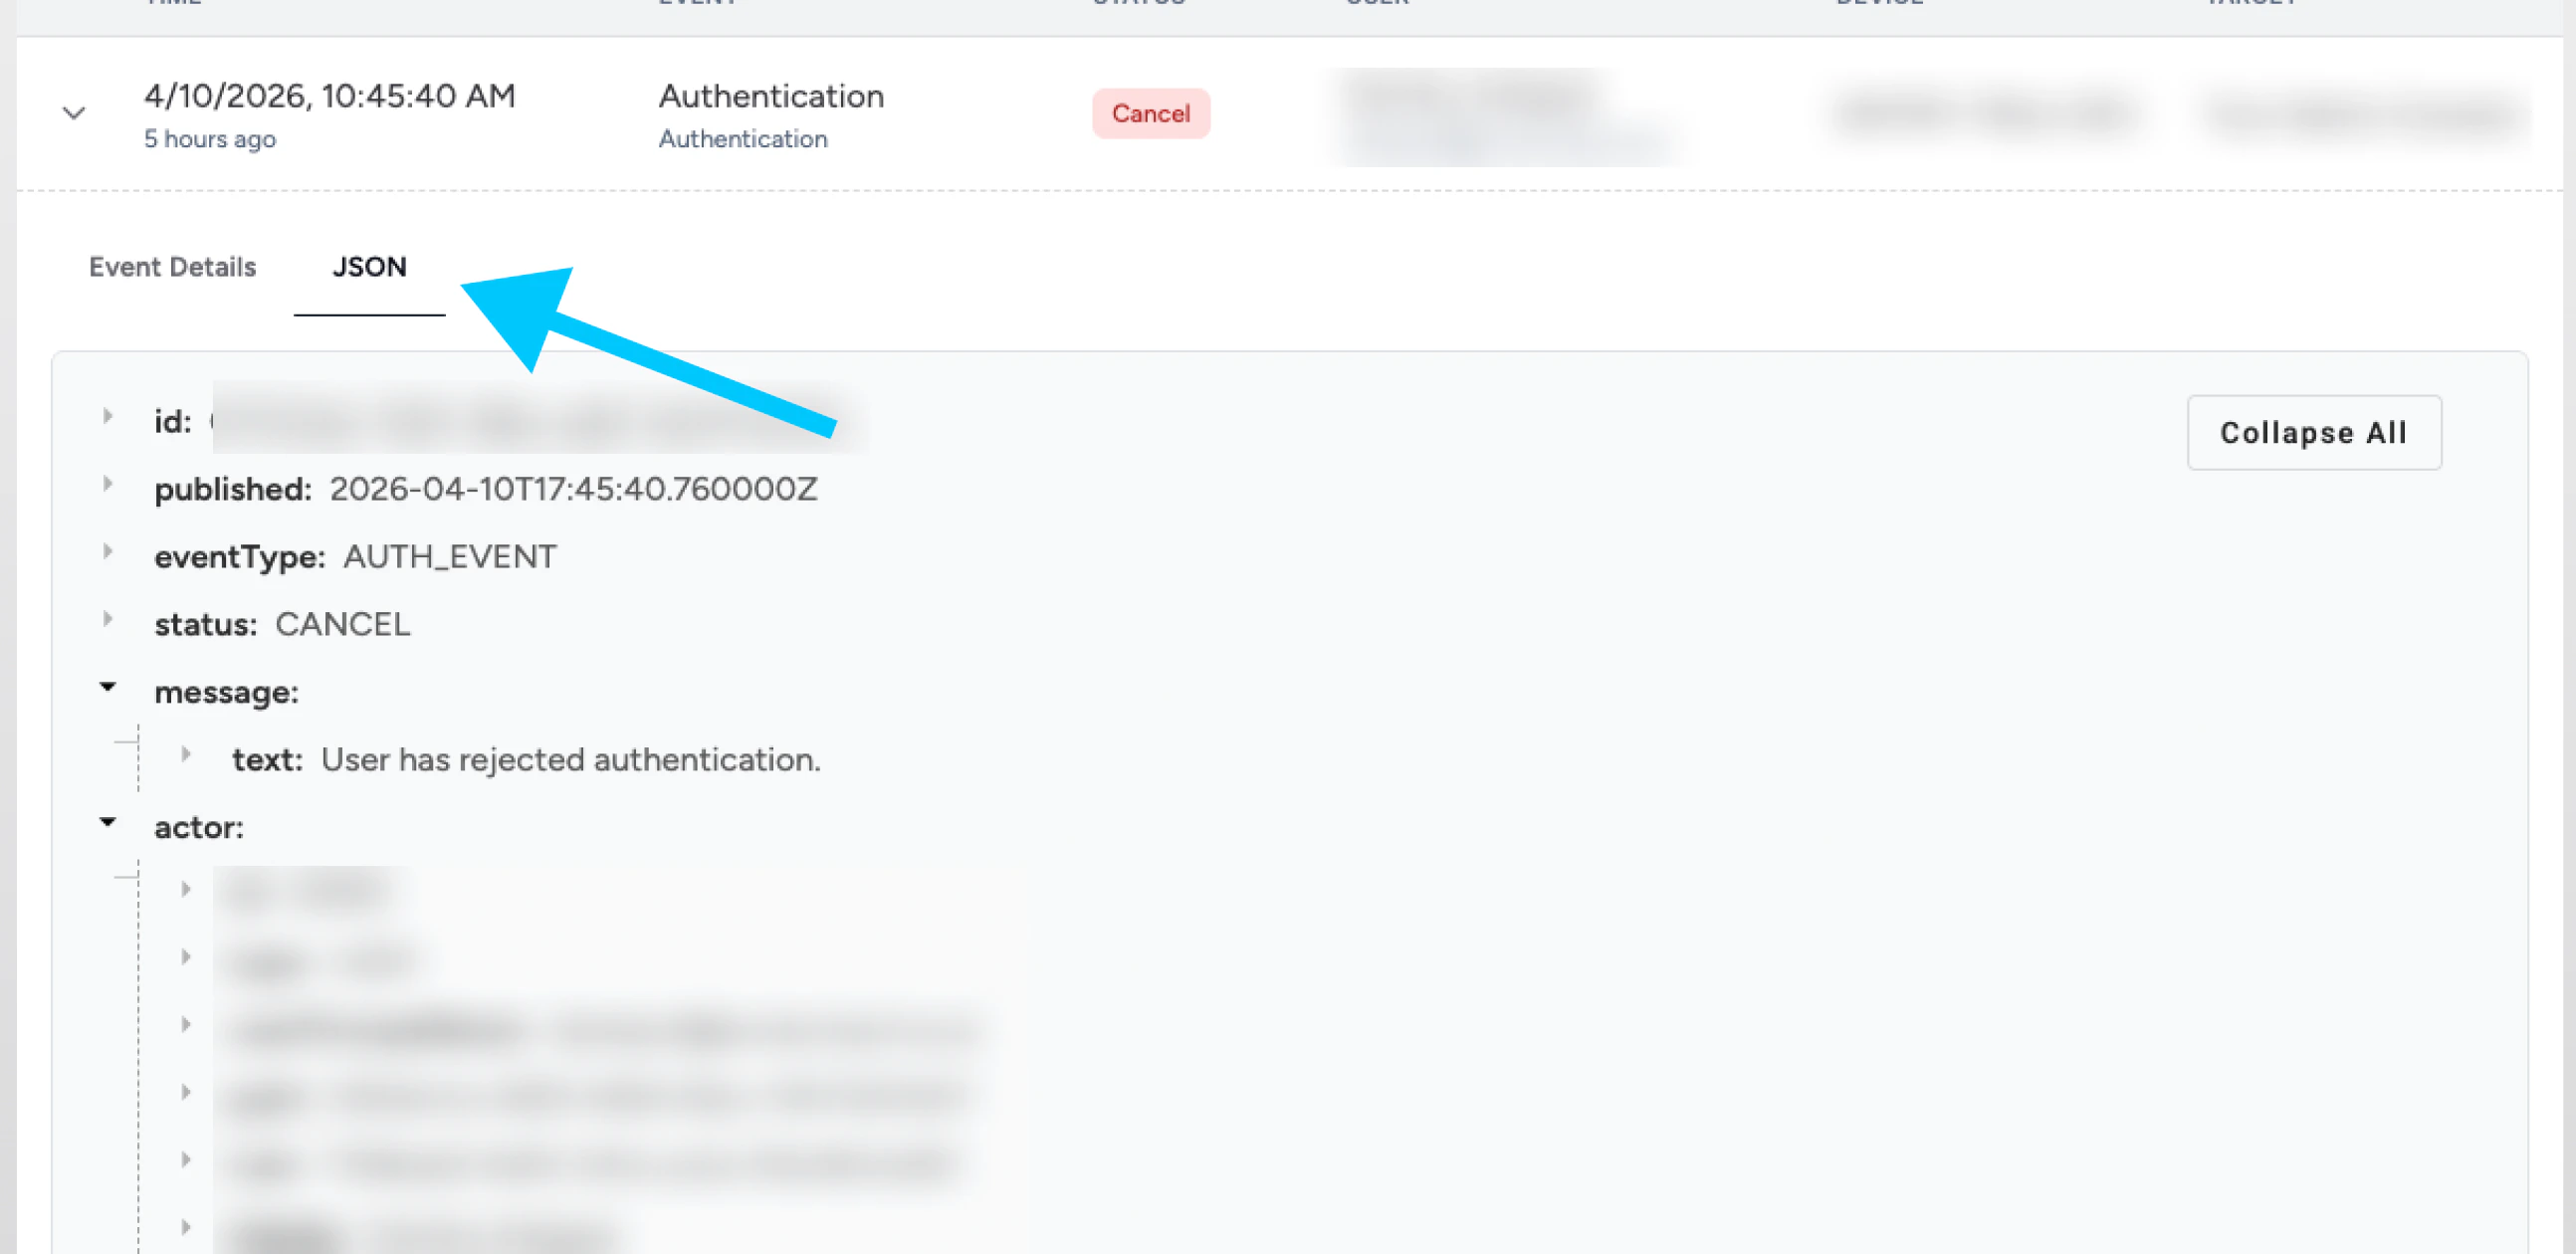2576x1254 pixels.
Task: Expand the id field arrow
Action: tap(108, 416)
